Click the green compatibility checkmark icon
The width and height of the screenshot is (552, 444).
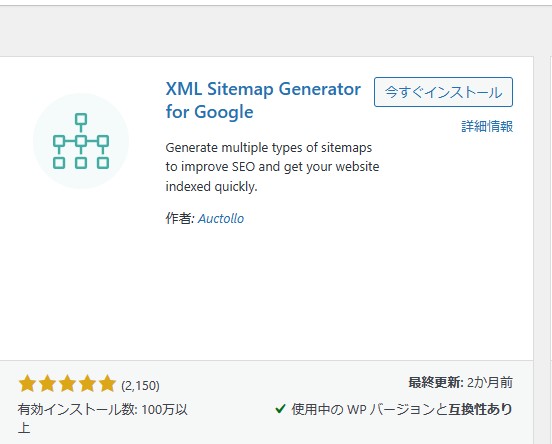(280, 409)
